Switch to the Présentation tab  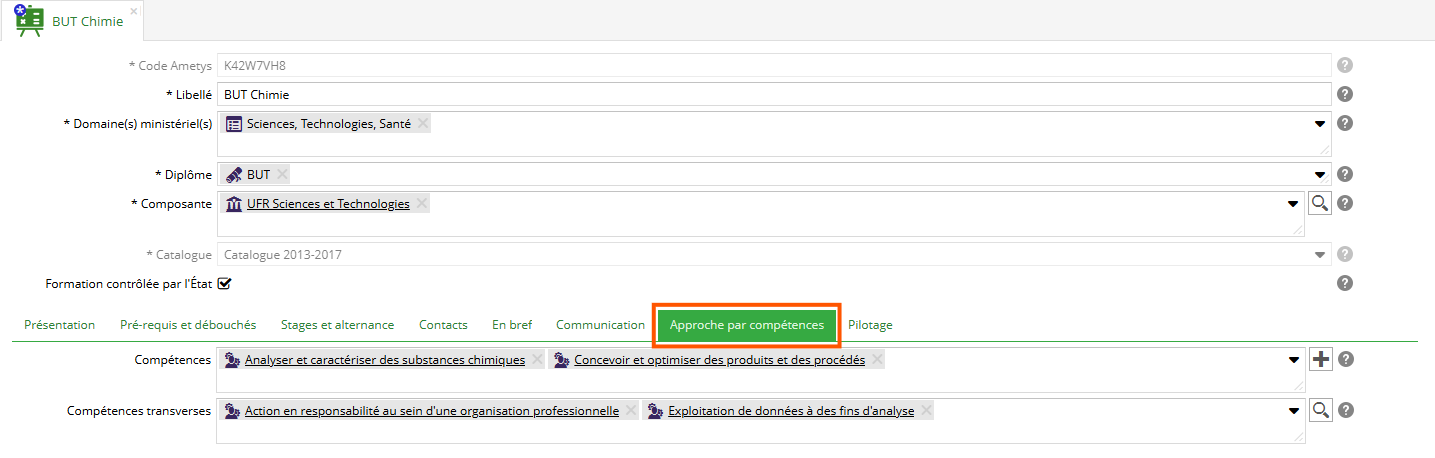pos(59,325)
